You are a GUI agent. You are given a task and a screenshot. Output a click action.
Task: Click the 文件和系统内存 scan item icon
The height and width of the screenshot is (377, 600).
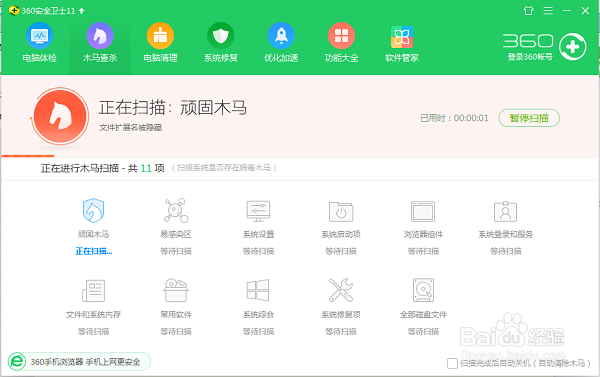coord(93,291)
